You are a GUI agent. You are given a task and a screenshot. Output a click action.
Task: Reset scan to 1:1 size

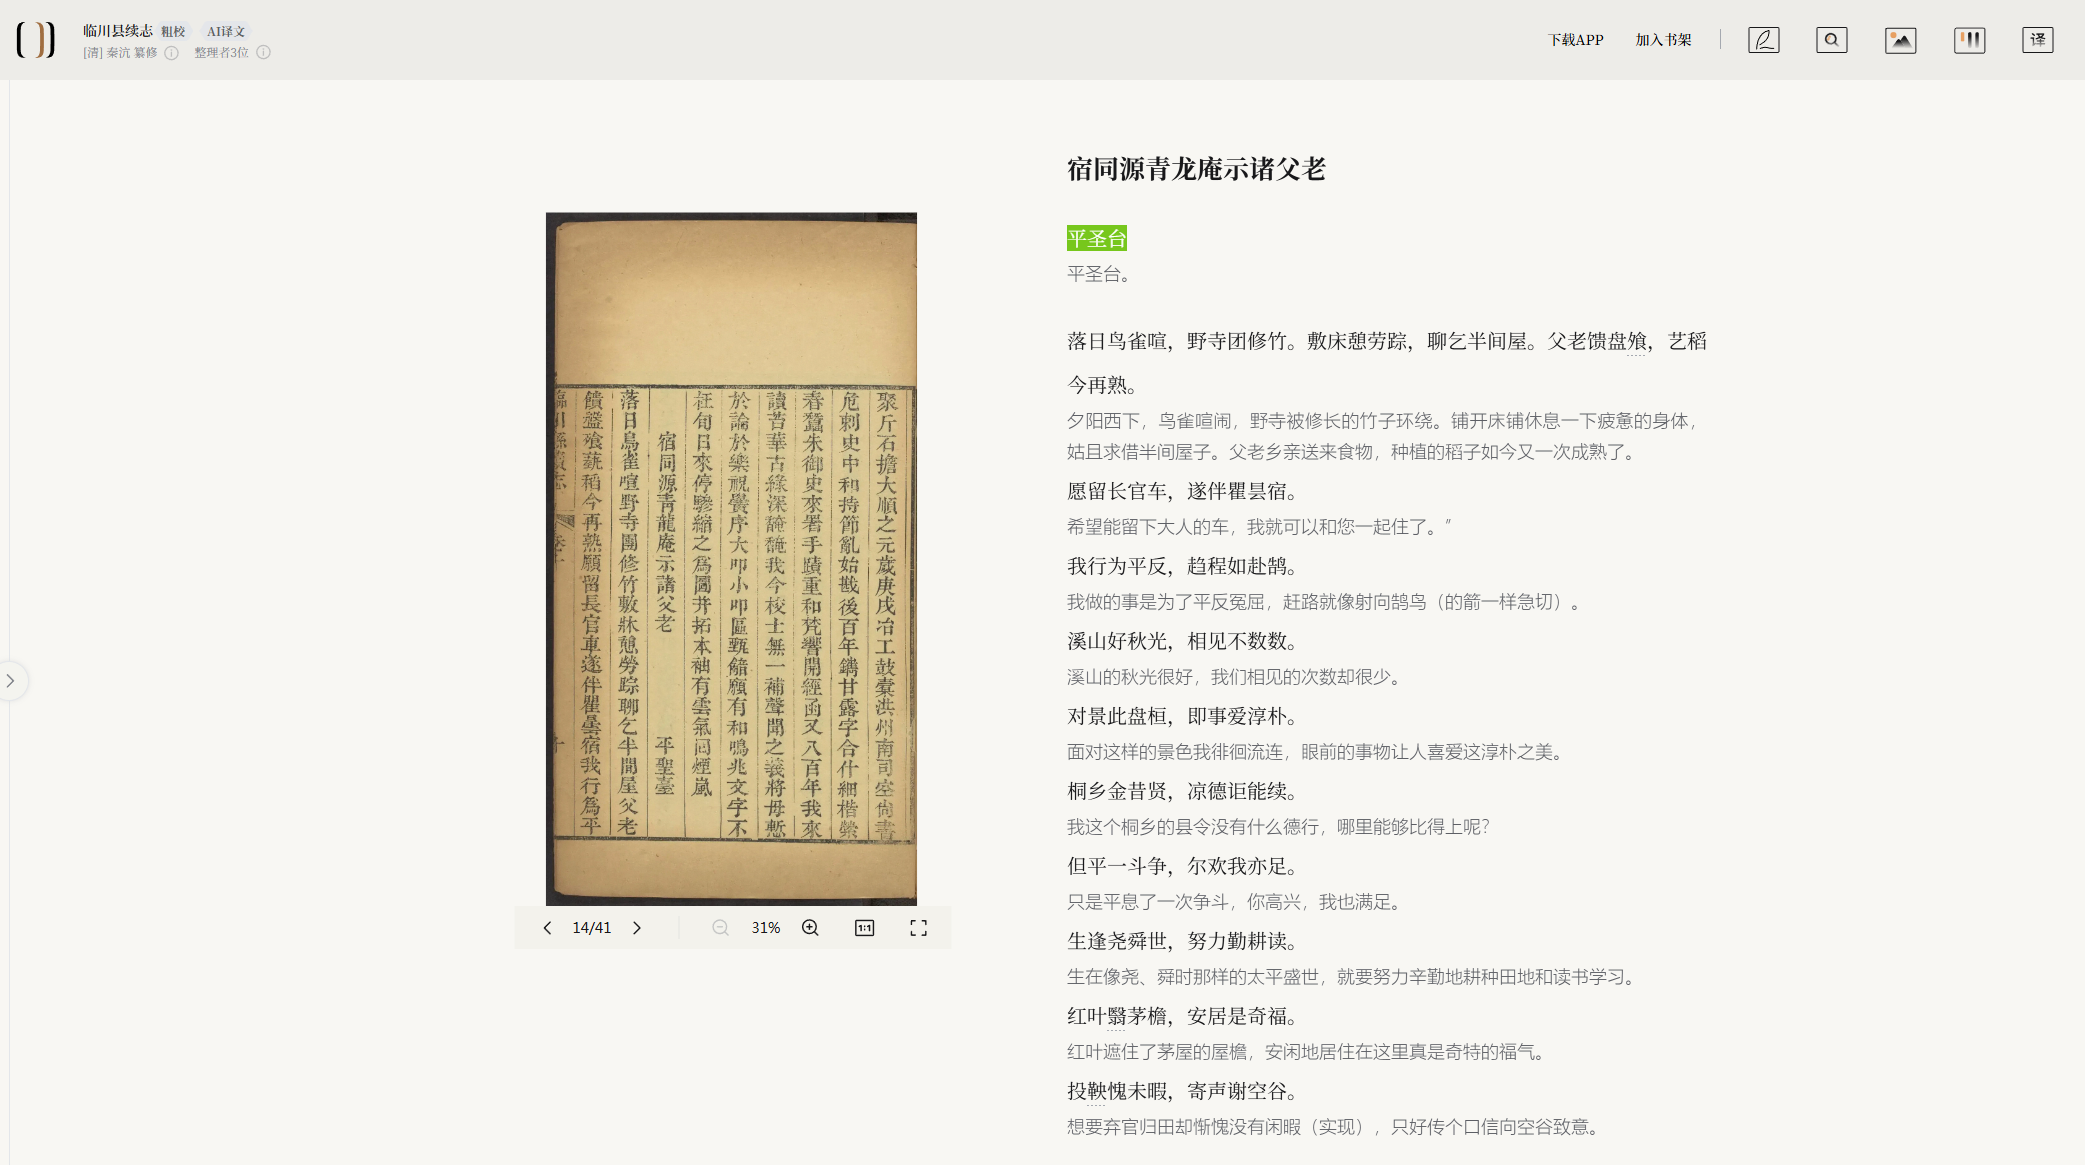click(864, 928)
